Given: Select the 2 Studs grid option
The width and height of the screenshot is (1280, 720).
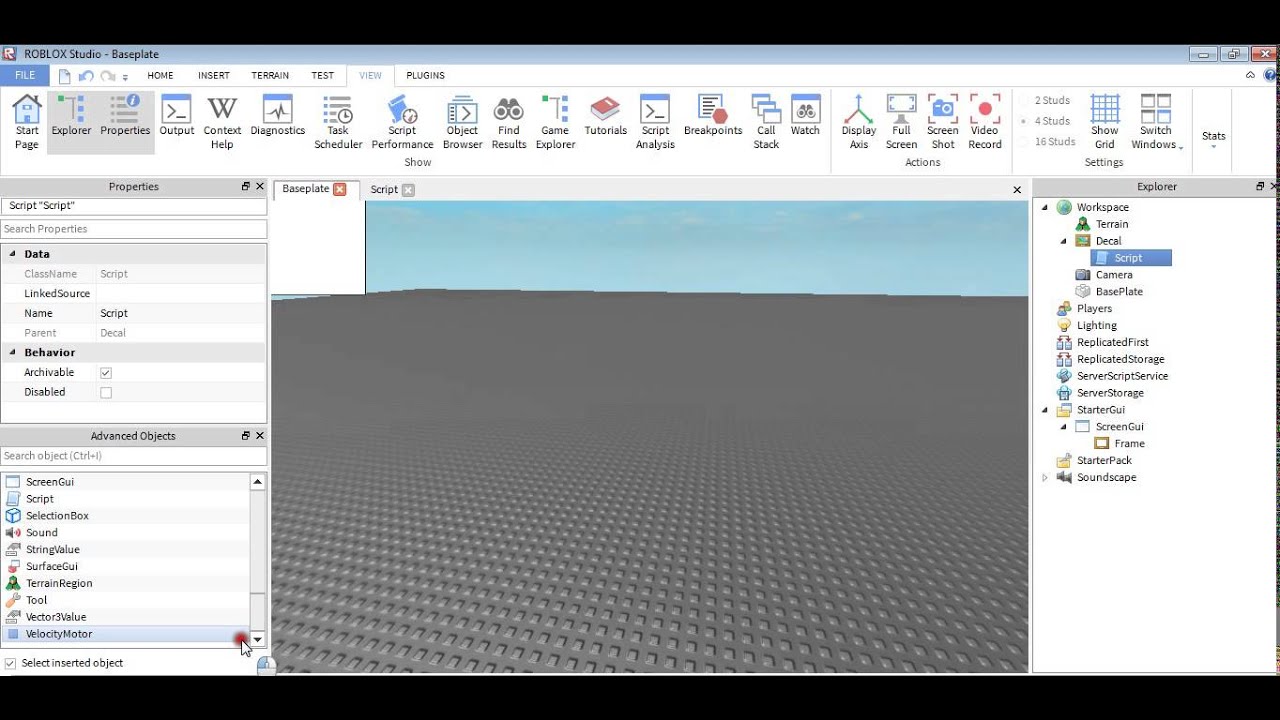Looking at the screenshot, I should pos(1045,100).
